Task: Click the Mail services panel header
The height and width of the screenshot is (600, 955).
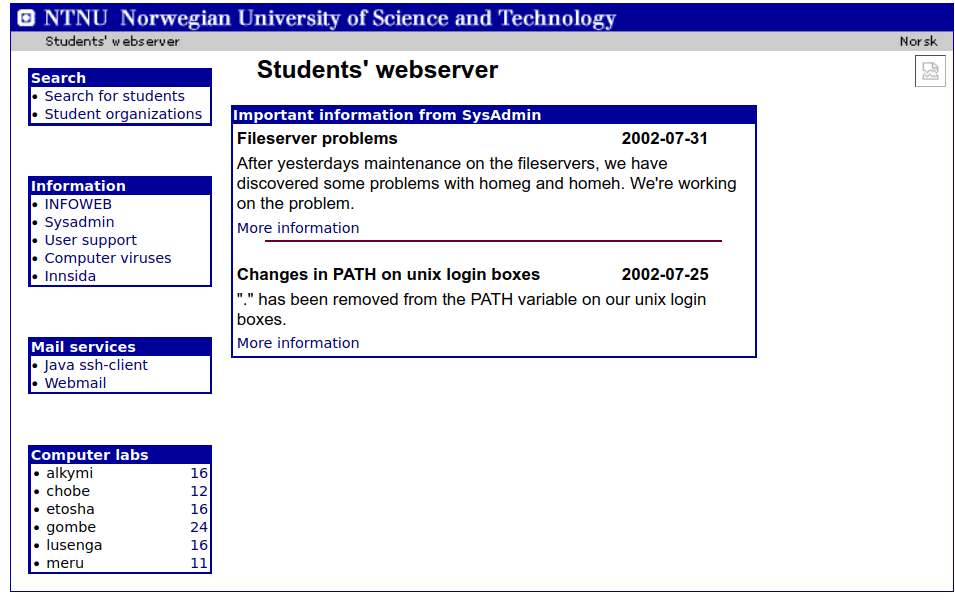Action: coord(120,347)
